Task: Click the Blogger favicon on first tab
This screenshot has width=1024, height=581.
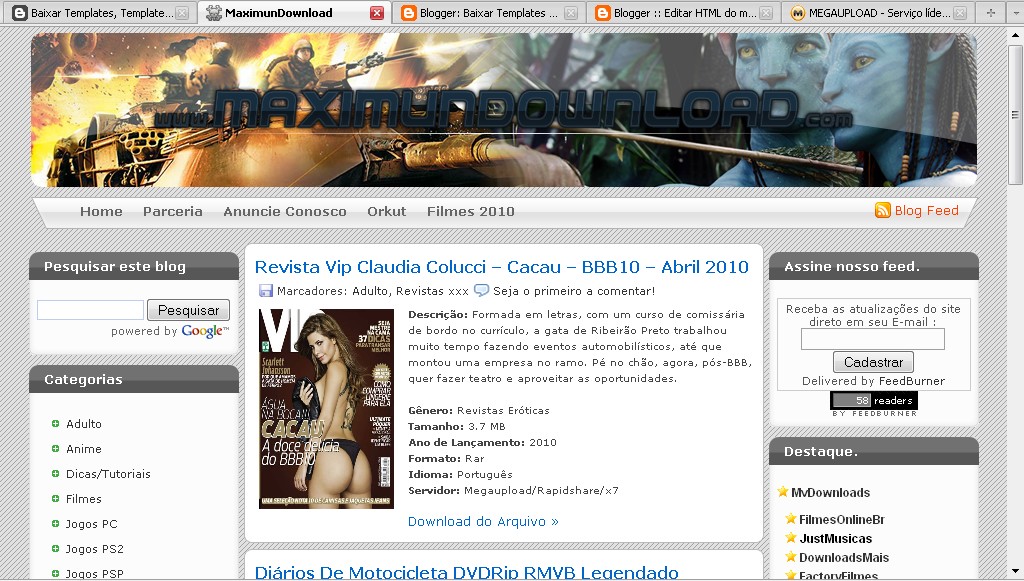Action: [x=20, y=12]
